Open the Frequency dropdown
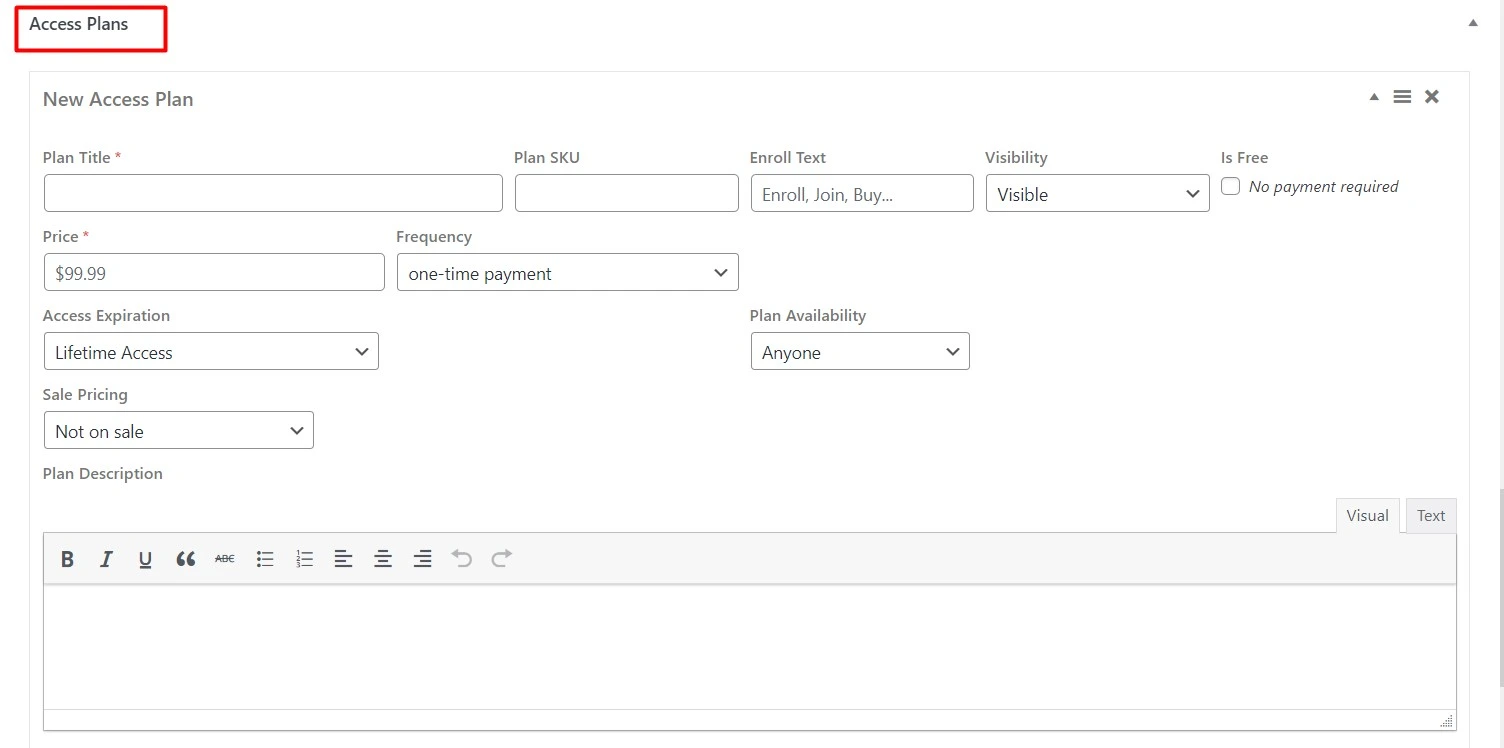Image resolution: width=1504 pixels, height=748 pixels. [567, 273]
